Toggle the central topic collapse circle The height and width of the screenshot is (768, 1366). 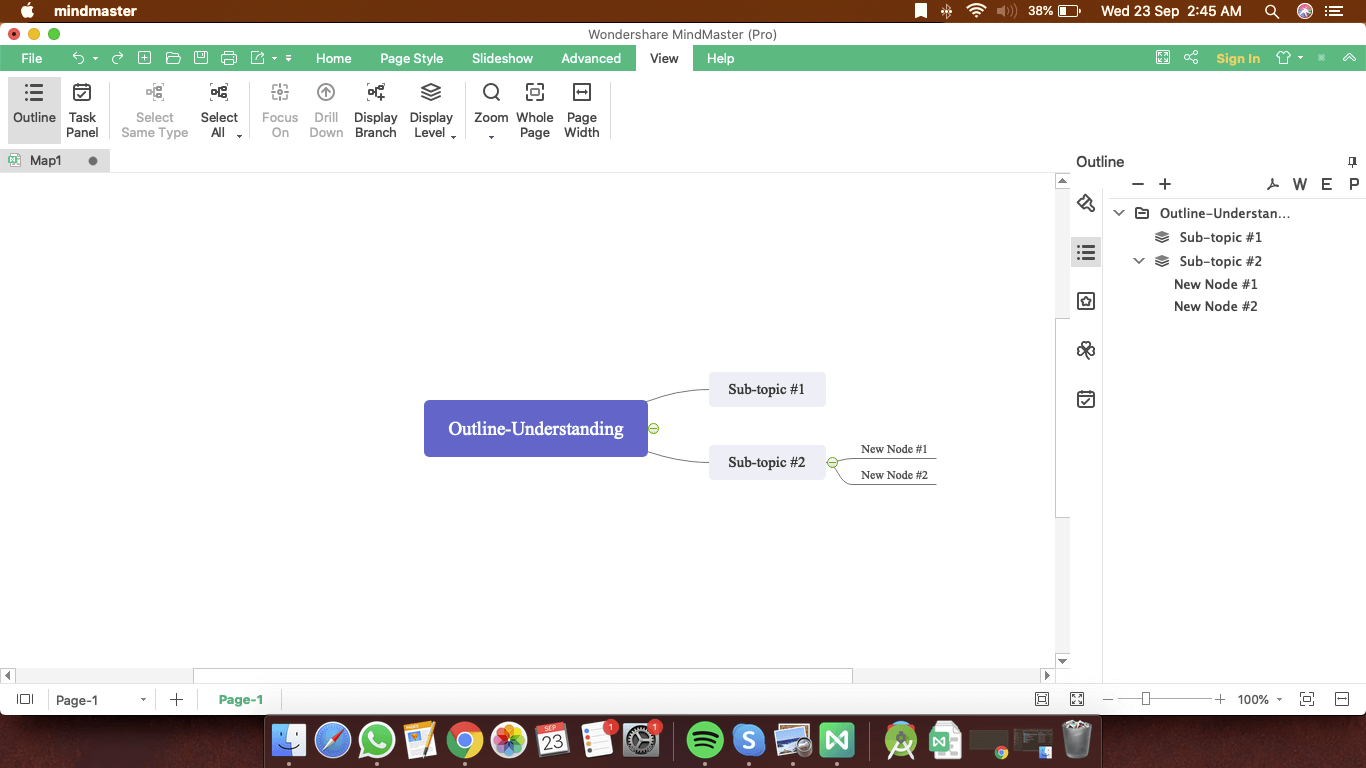[x=654, y=428]
